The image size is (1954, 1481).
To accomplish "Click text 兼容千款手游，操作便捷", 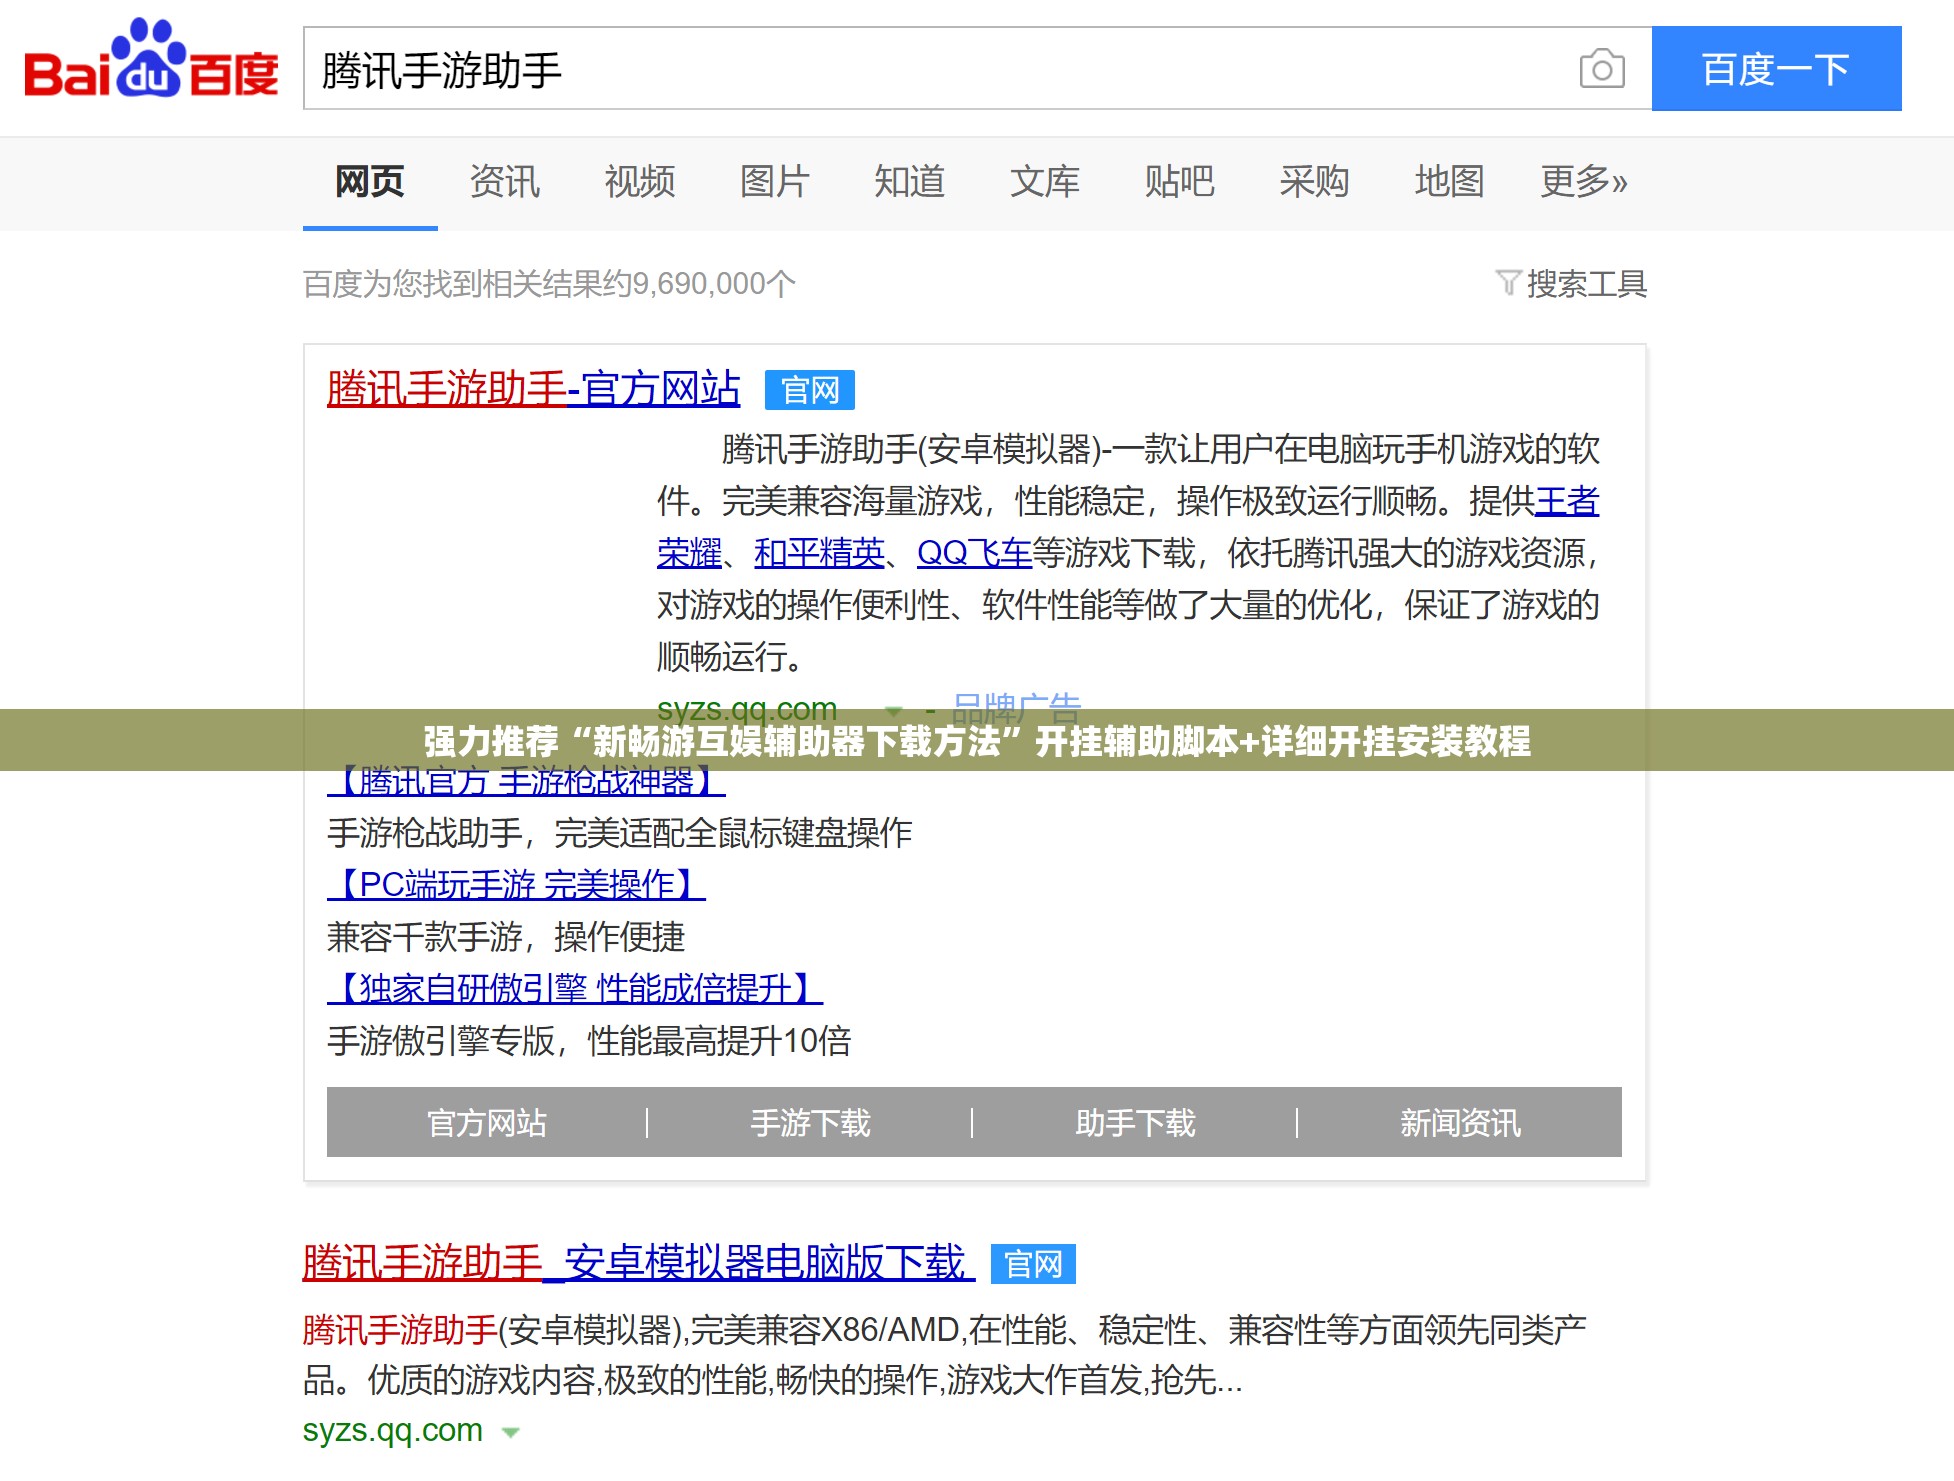I will coord(506,937).
